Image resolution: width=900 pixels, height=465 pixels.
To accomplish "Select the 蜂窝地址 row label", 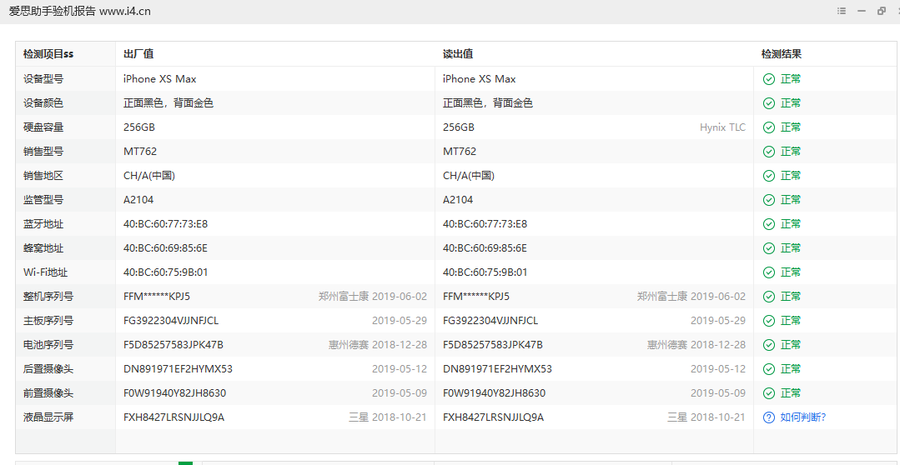I will [x=43, y=248].
